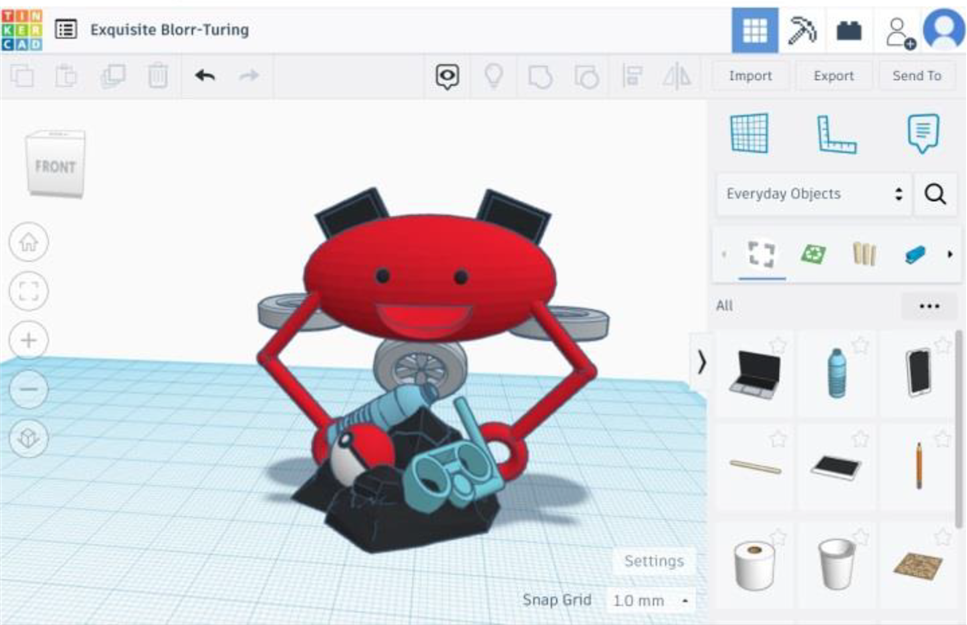
Task: Switch to 3D design grid view
Action: point(754,30)
